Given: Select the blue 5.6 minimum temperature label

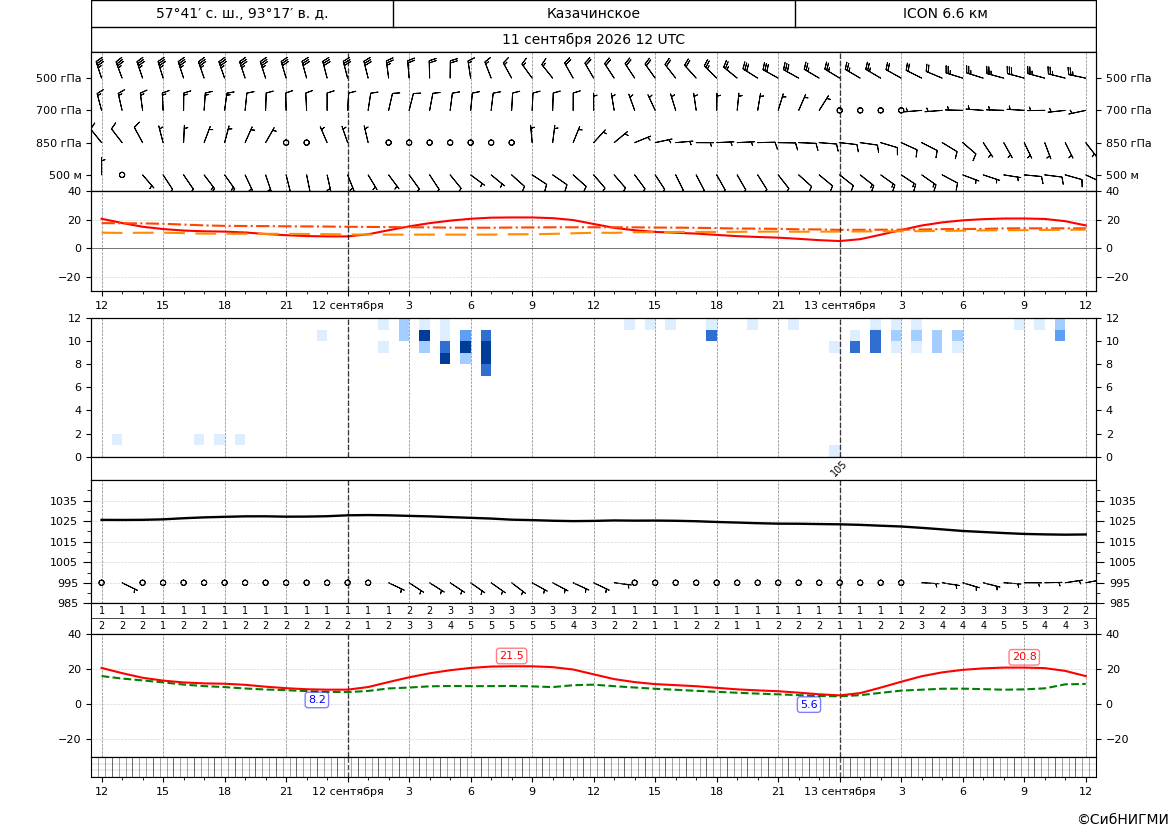Looking at the screenshot, I should [809, 704].
